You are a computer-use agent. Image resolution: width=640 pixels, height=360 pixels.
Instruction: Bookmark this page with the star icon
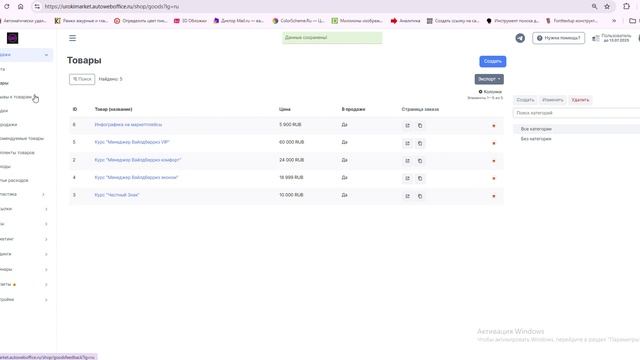pyautogui.click(x=607, y=7)
